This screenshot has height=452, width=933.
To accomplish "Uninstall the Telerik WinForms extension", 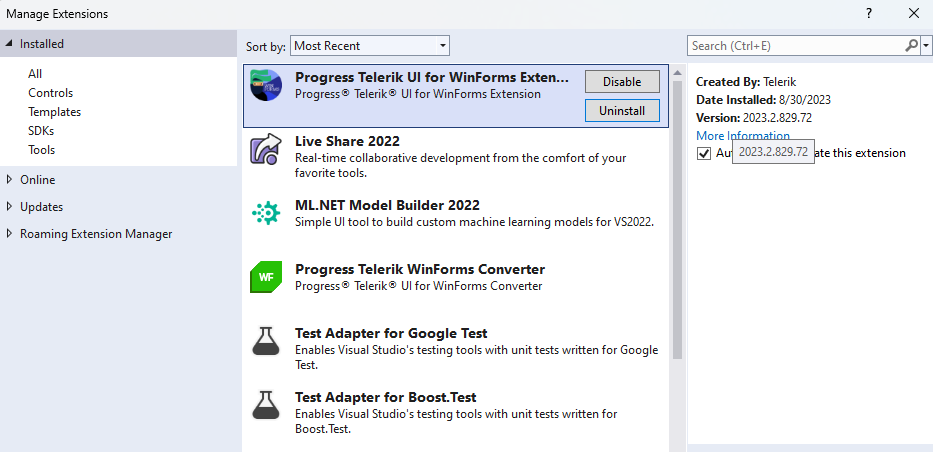I will (x=622, y=111).
